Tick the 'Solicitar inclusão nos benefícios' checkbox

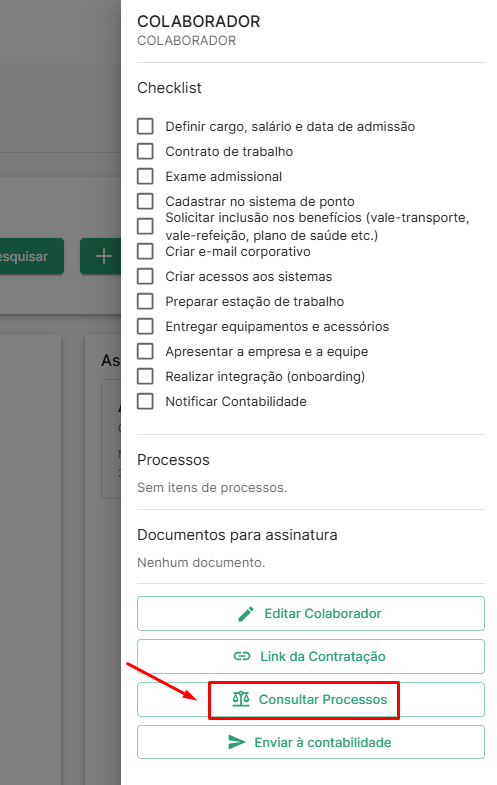[145, 226]
